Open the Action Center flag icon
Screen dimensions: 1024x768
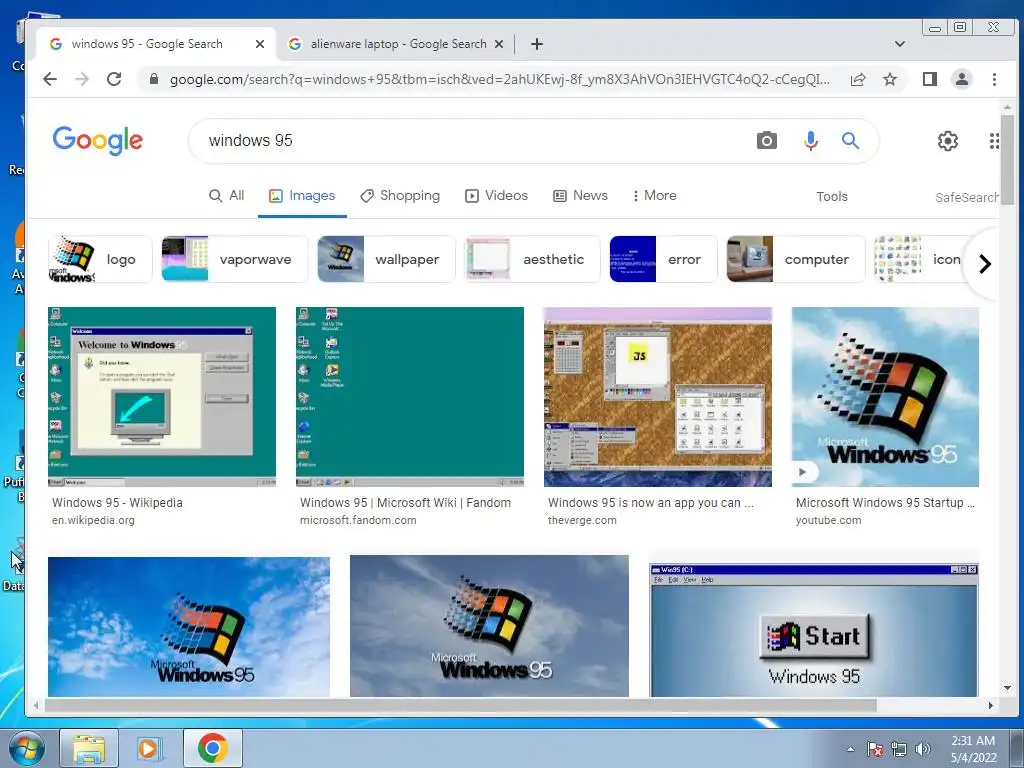tap(874, 749)
